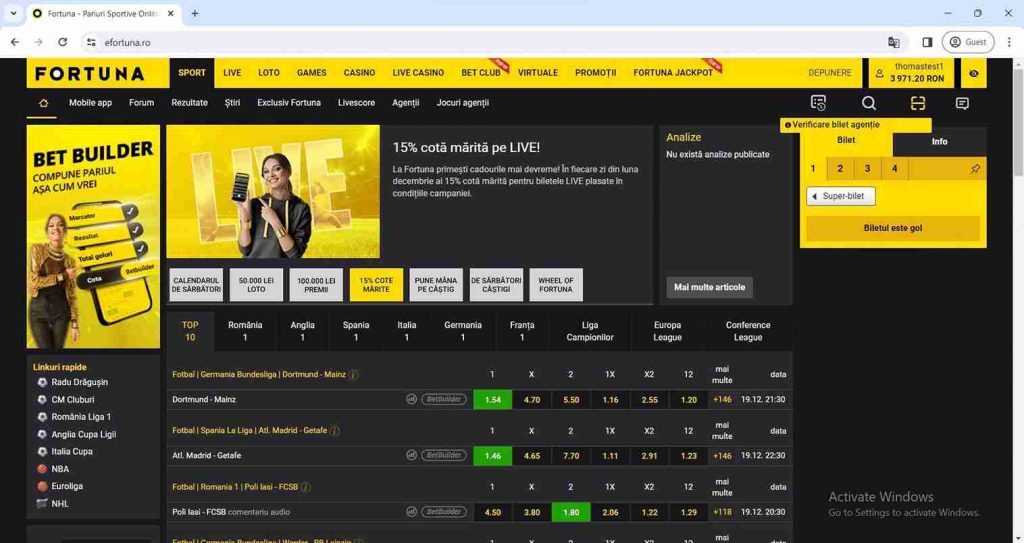This screenshot has height=543, width=1024.
Task: Reload the page
Action: point(62,42)
